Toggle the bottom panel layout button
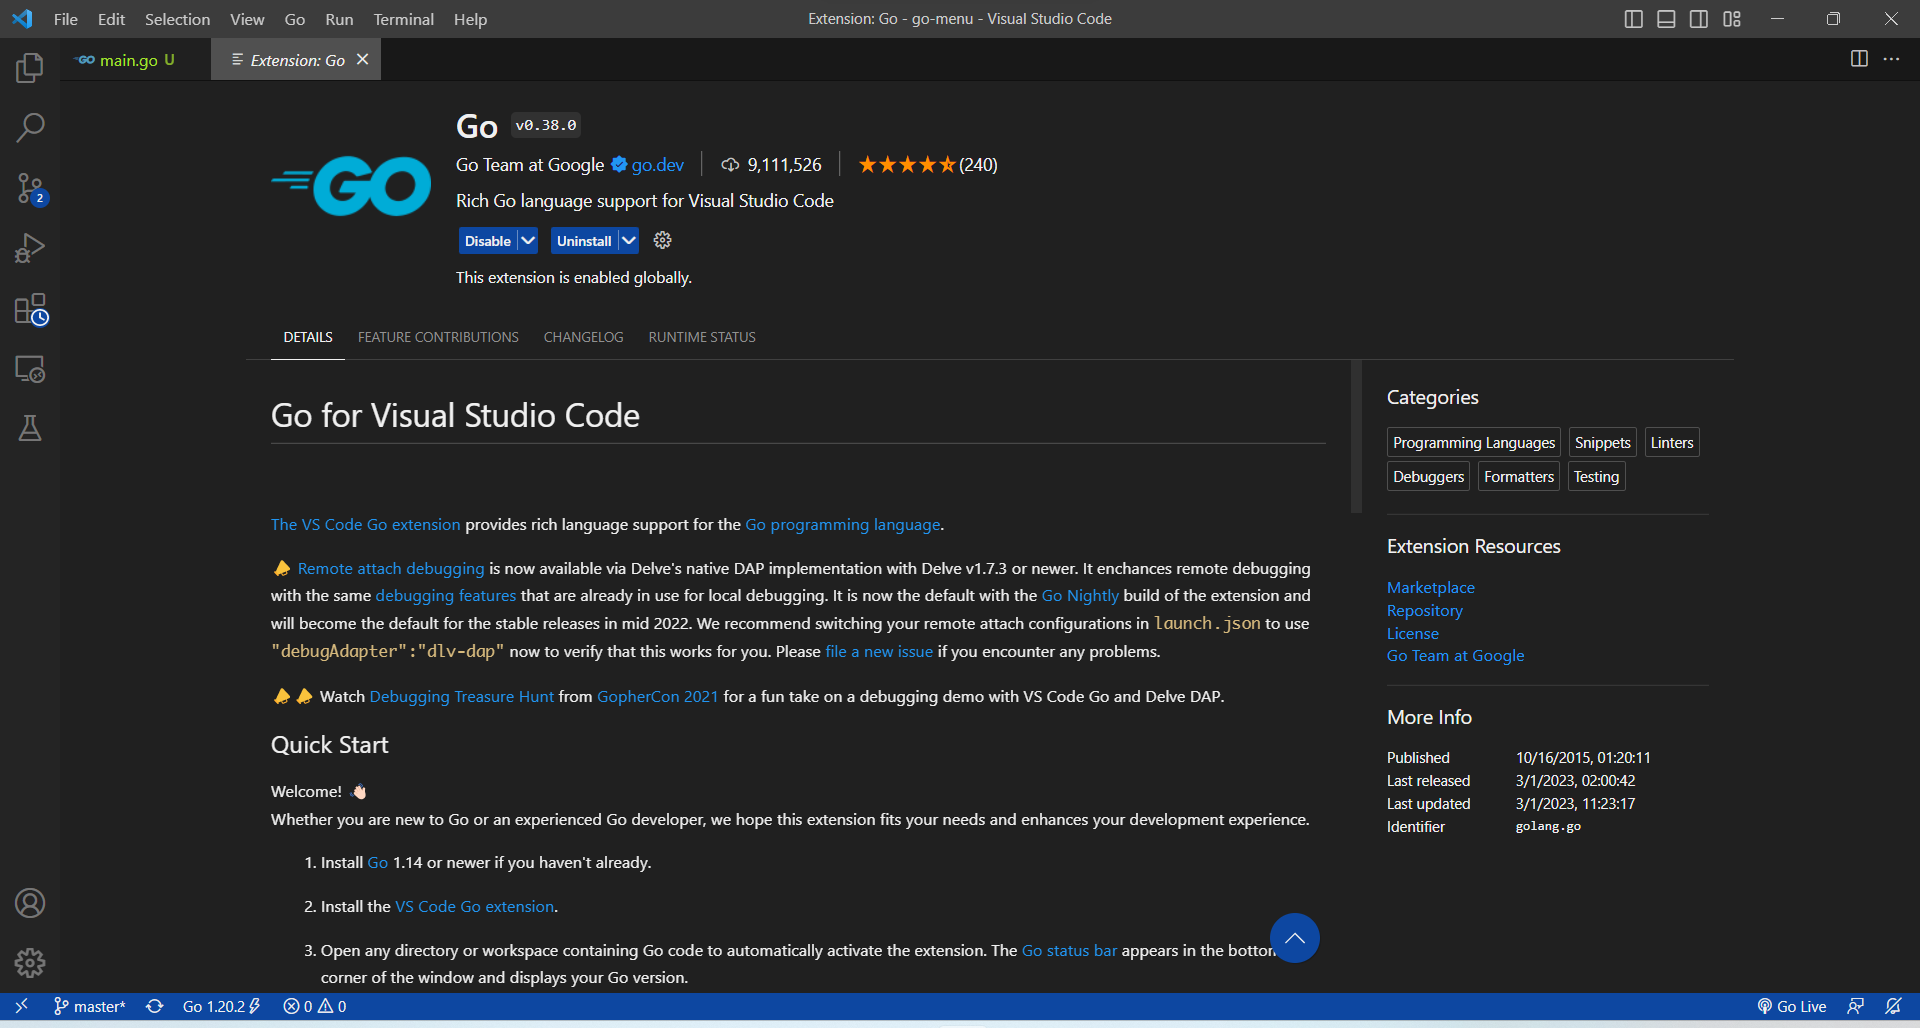Screen dimensions: 1920x1028 1666,19
